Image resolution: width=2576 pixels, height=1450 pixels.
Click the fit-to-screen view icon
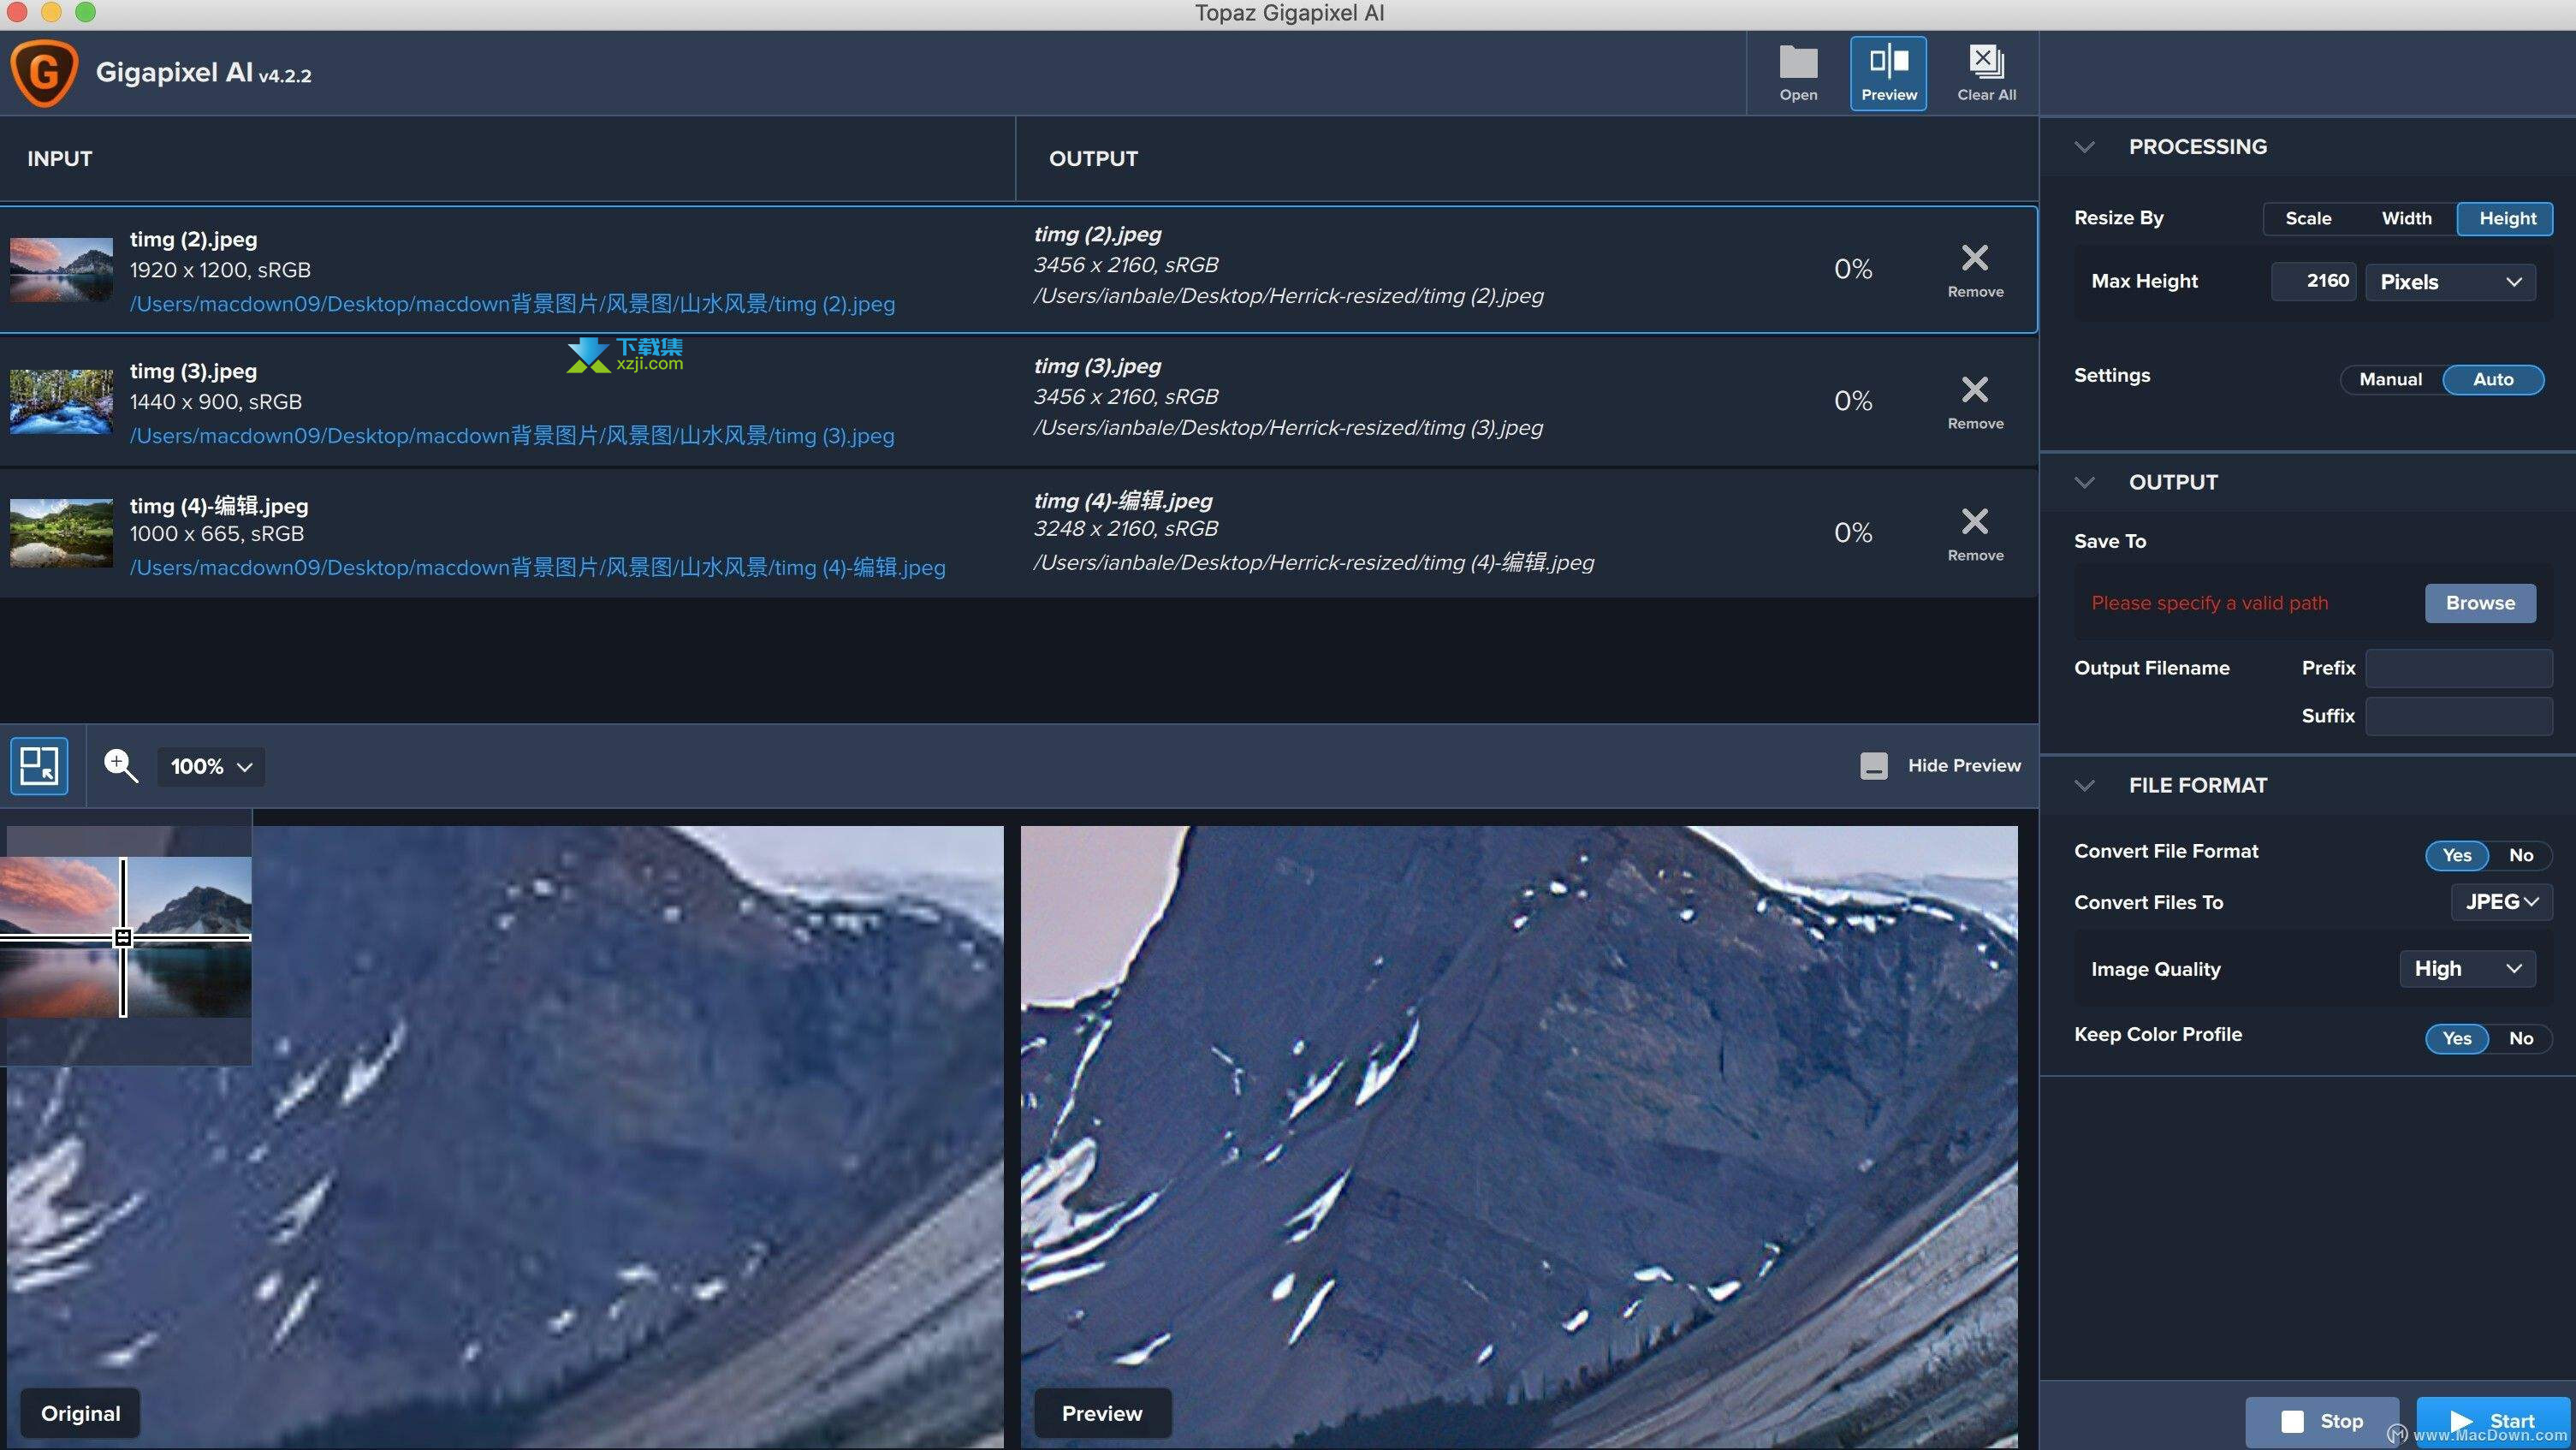39,767
